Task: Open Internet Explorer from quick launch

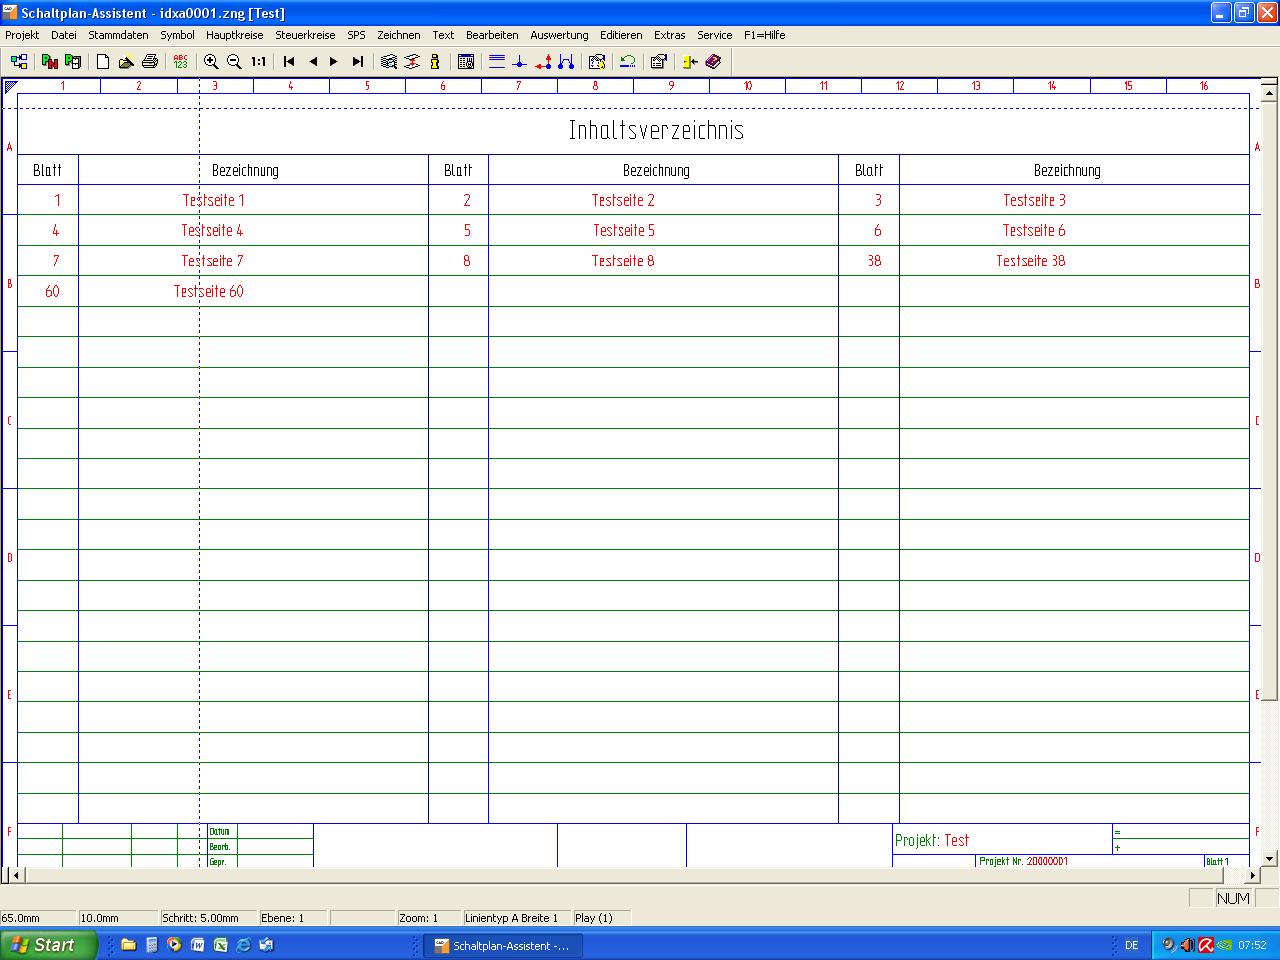Action: [x=243, y=944]
